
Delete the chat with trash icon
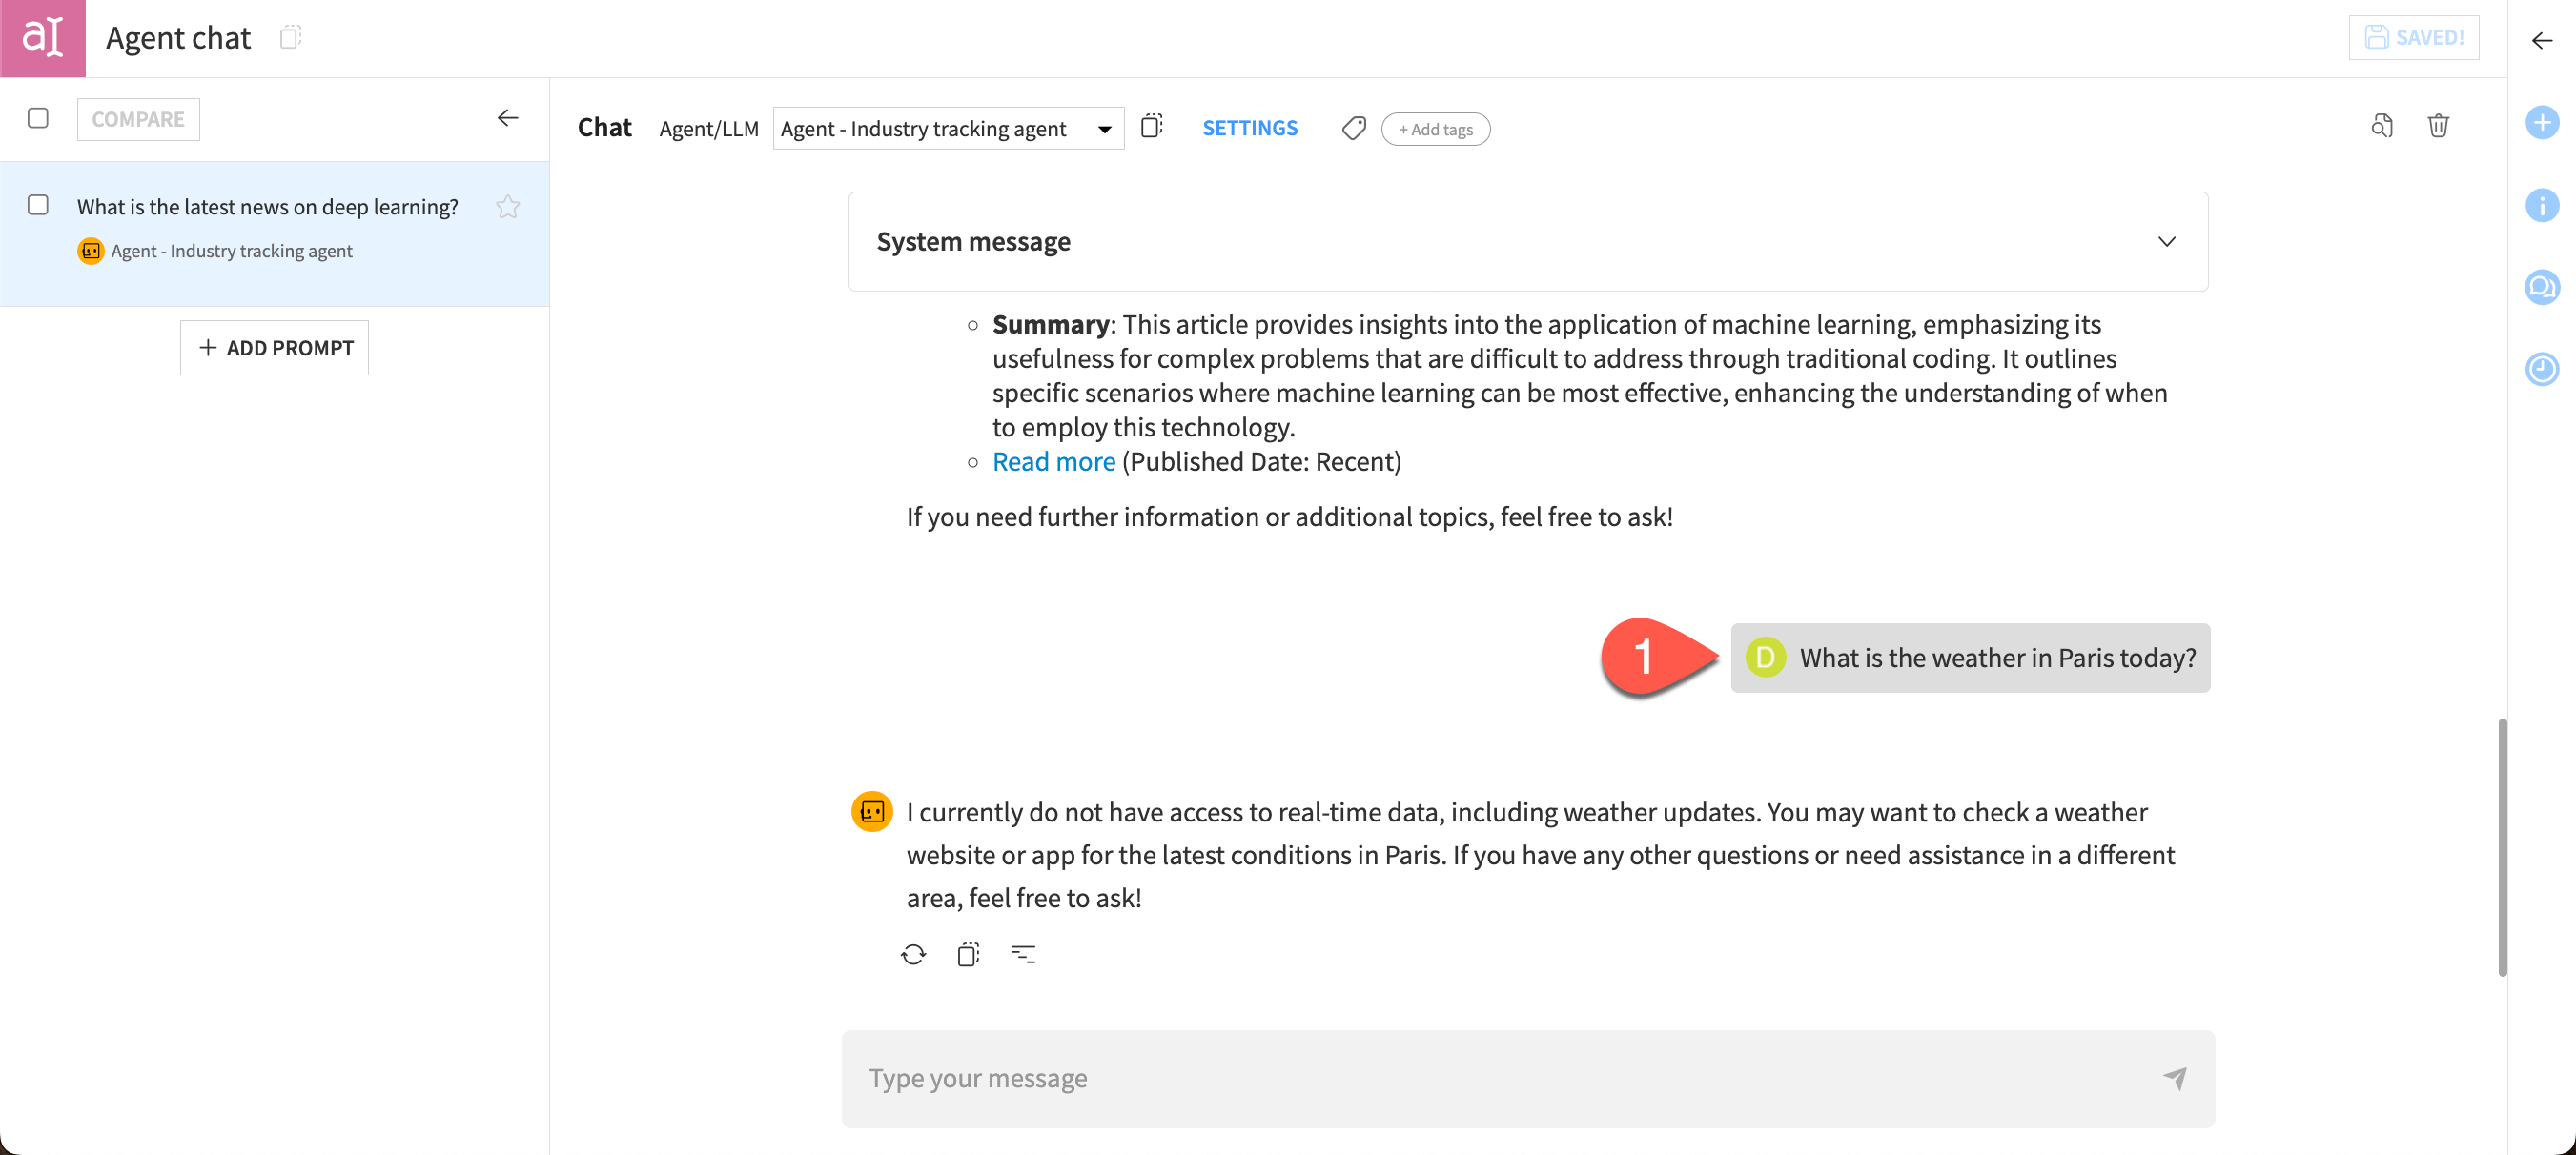[x=2437, y=126]
